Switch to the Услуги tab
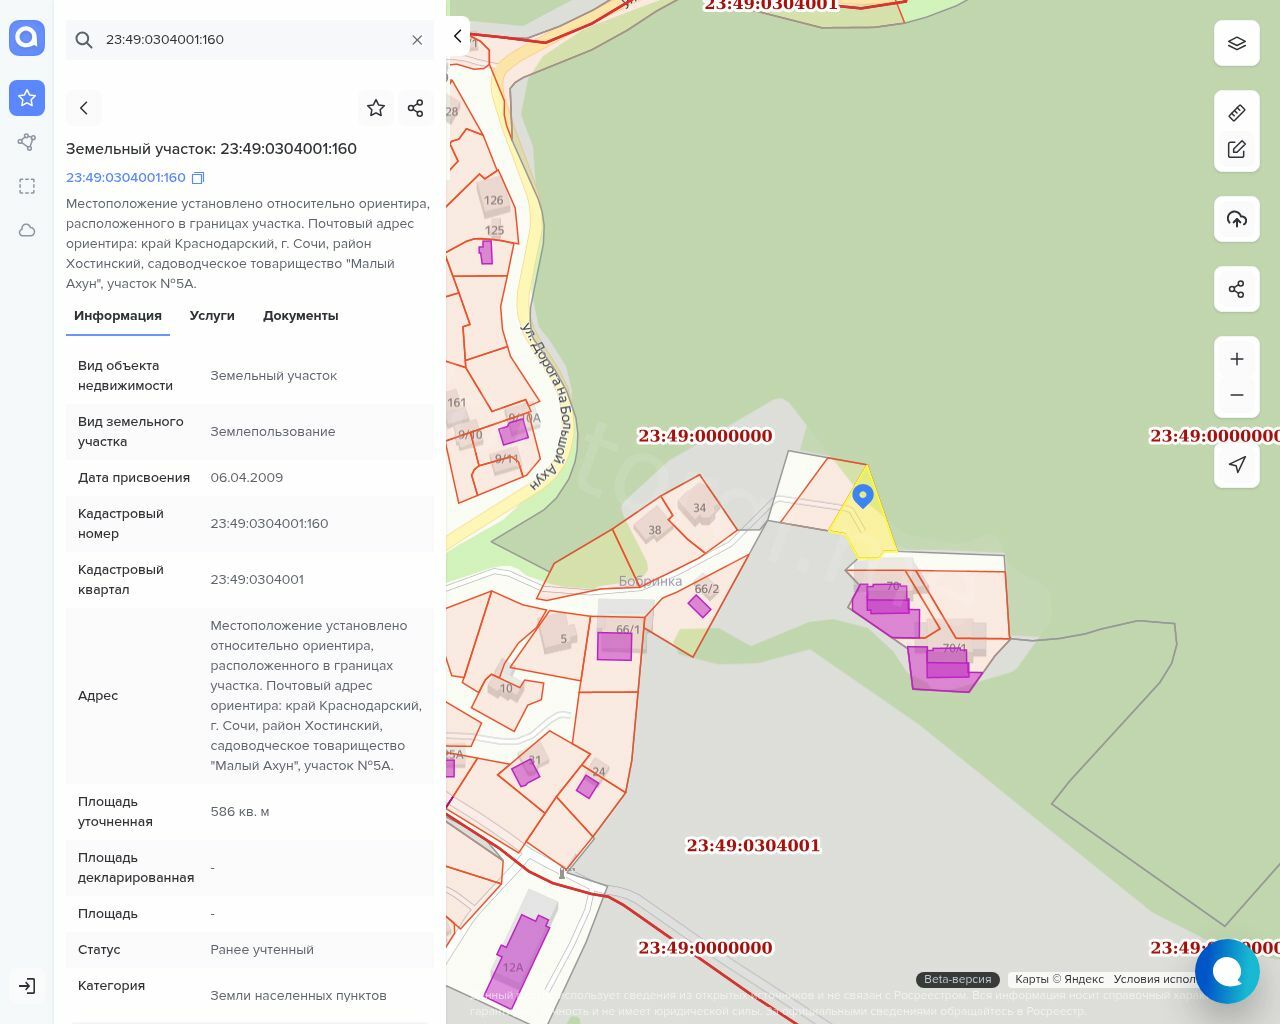1280x1024 pixels. [x=212, y=316]
